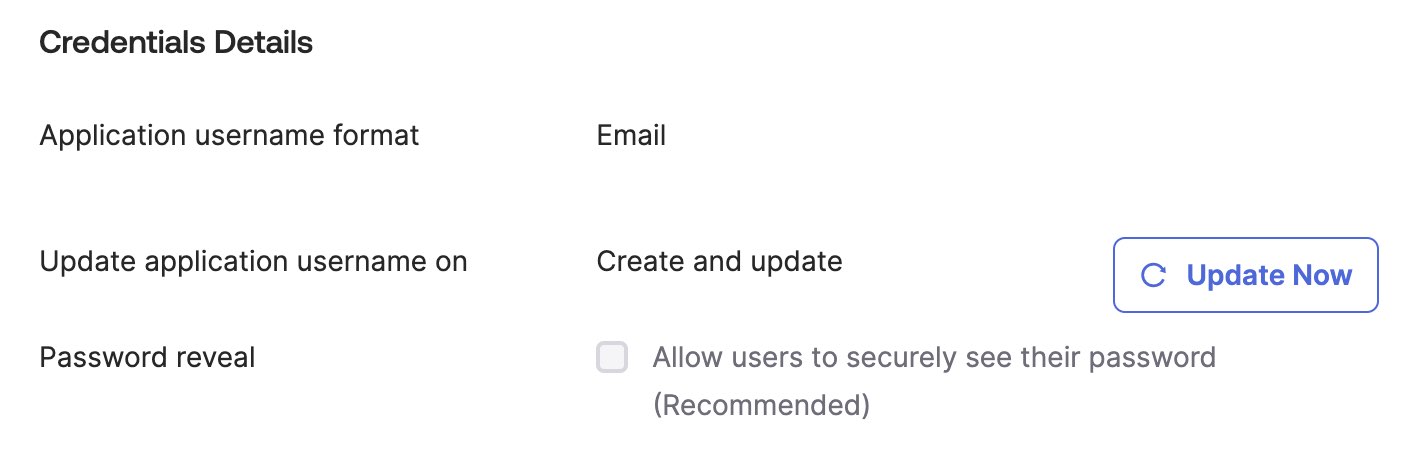Click the 'Password reveal' label
The image size is (1416, 468).
tap(147, 357)
